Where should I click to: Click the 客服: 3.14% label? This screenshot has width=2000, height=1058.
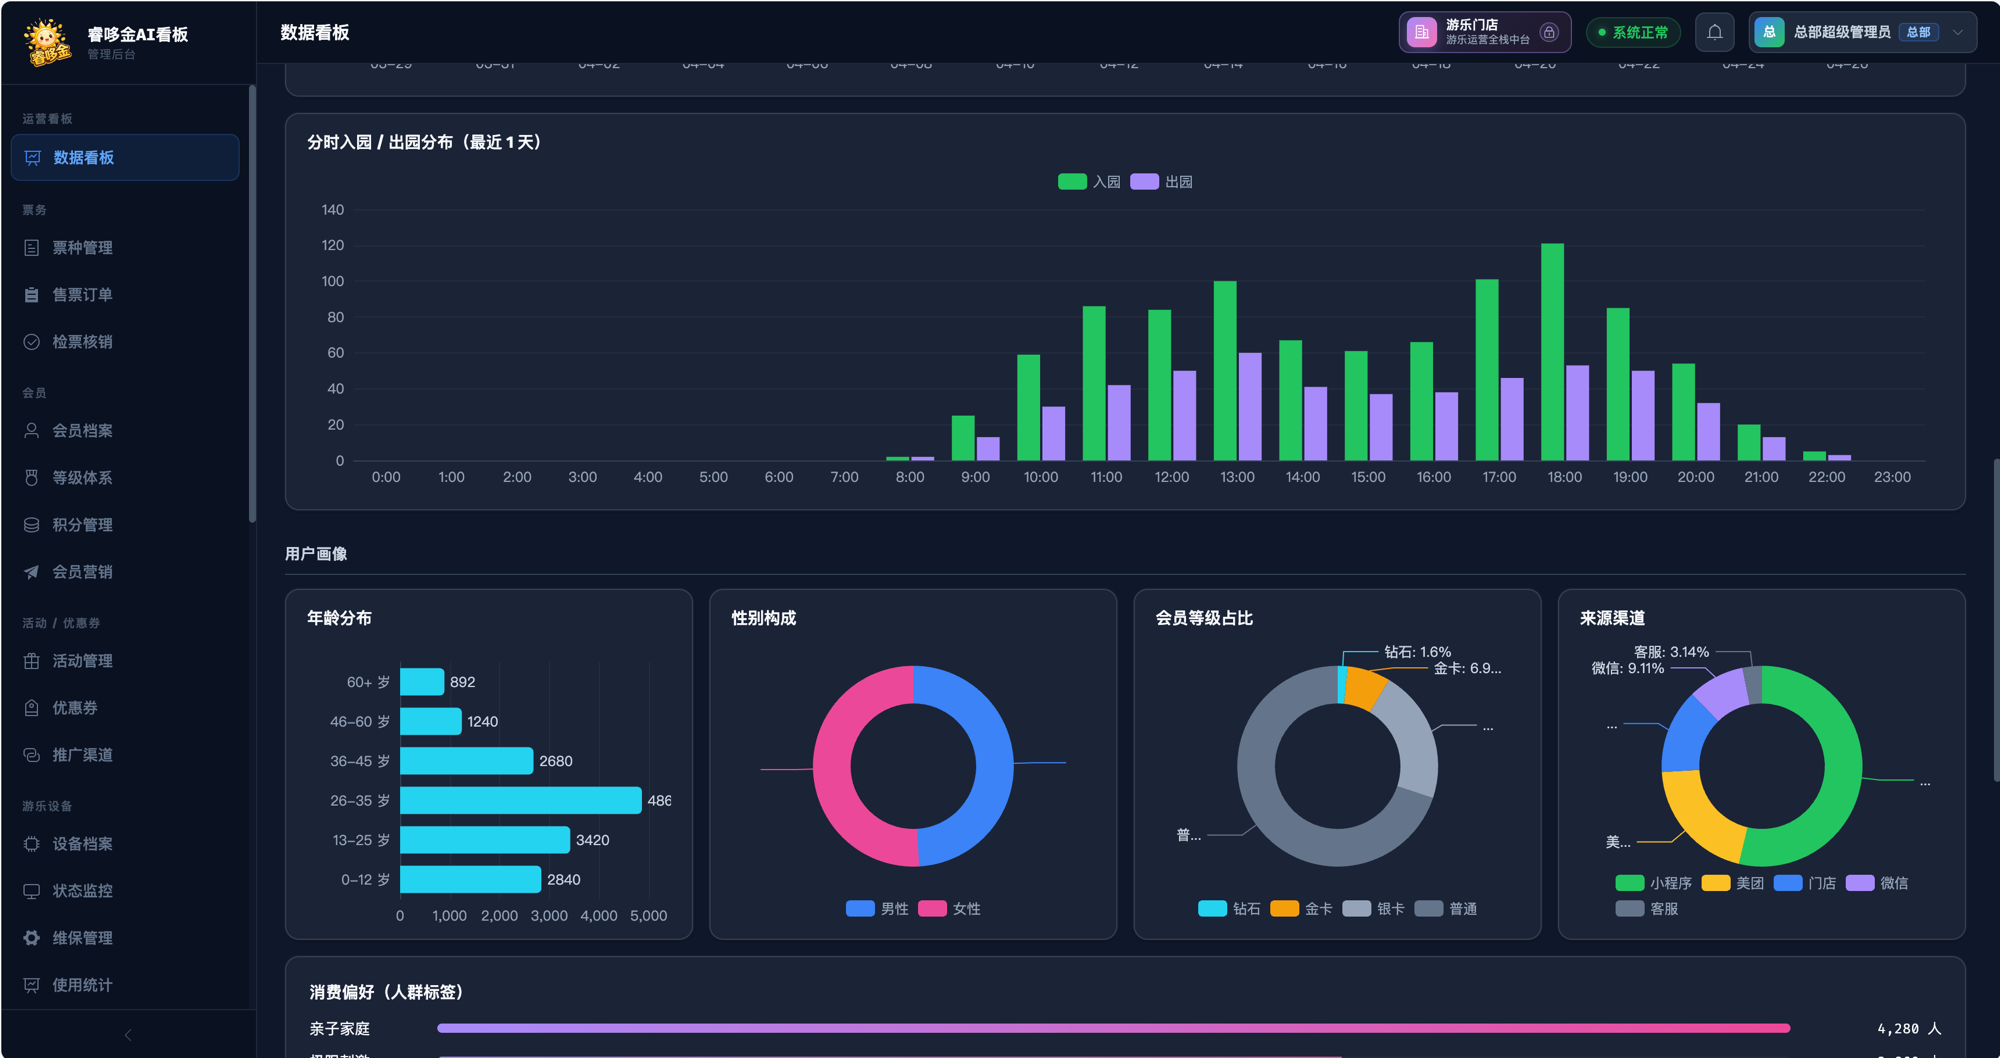[x=1671, y=652]
